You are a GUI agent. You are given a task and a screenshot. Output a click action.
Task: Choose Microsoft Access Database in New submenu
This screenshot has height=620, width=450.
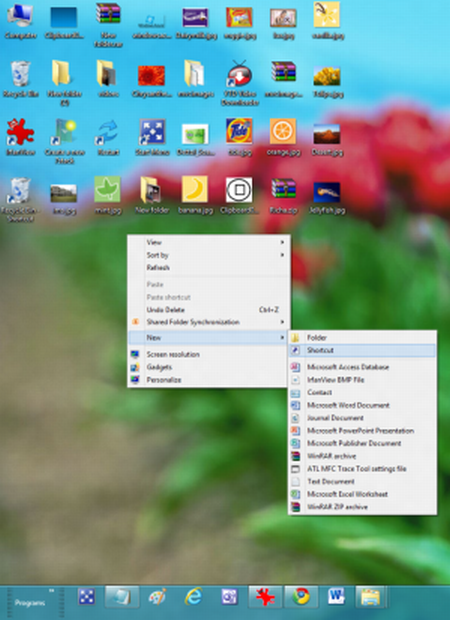point(362,367)
